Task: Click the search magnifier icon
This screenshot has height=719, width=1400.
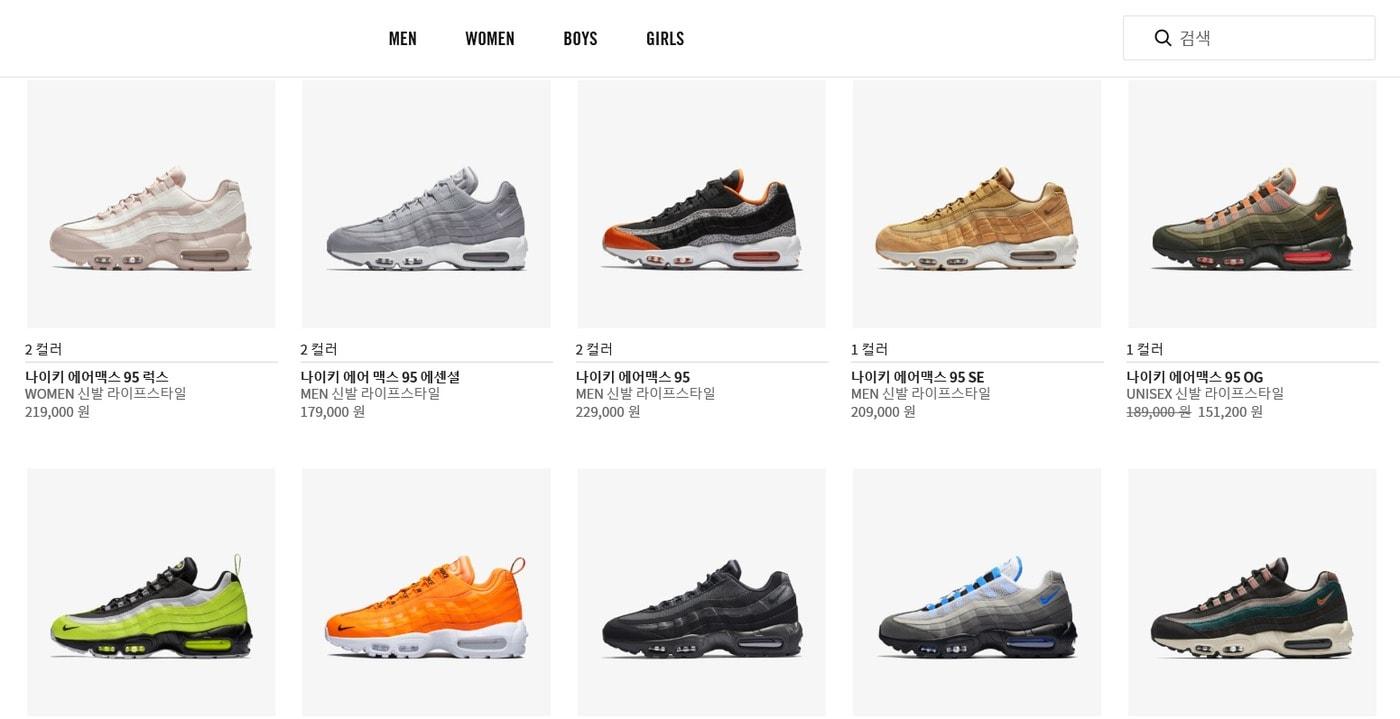Action: coord(1162,38)
